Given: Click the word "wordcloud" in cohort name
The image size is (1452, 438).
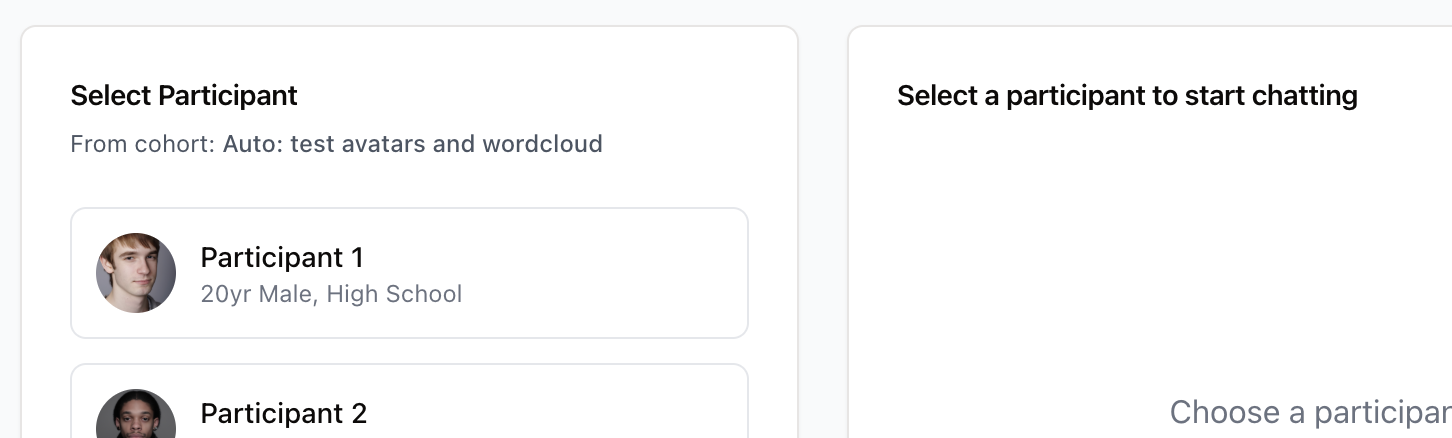Looking at the screenshot, I should [542, 144].
